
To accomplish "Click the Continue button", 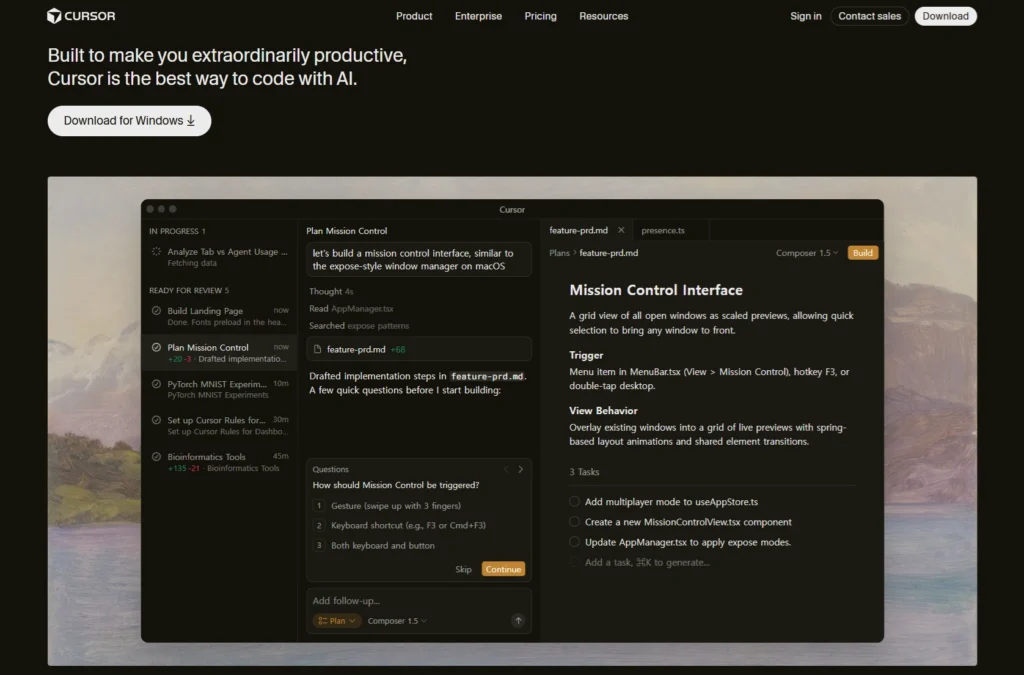I will click(503, 569).
